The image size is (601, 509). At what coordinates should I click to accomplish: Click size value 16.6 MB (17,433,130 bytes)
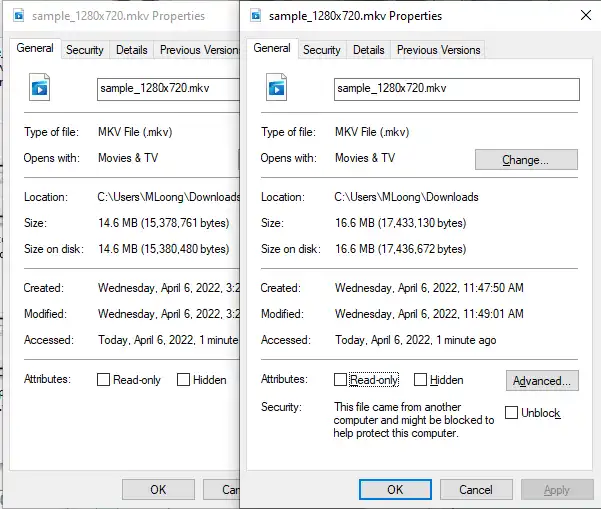[401, 223]
